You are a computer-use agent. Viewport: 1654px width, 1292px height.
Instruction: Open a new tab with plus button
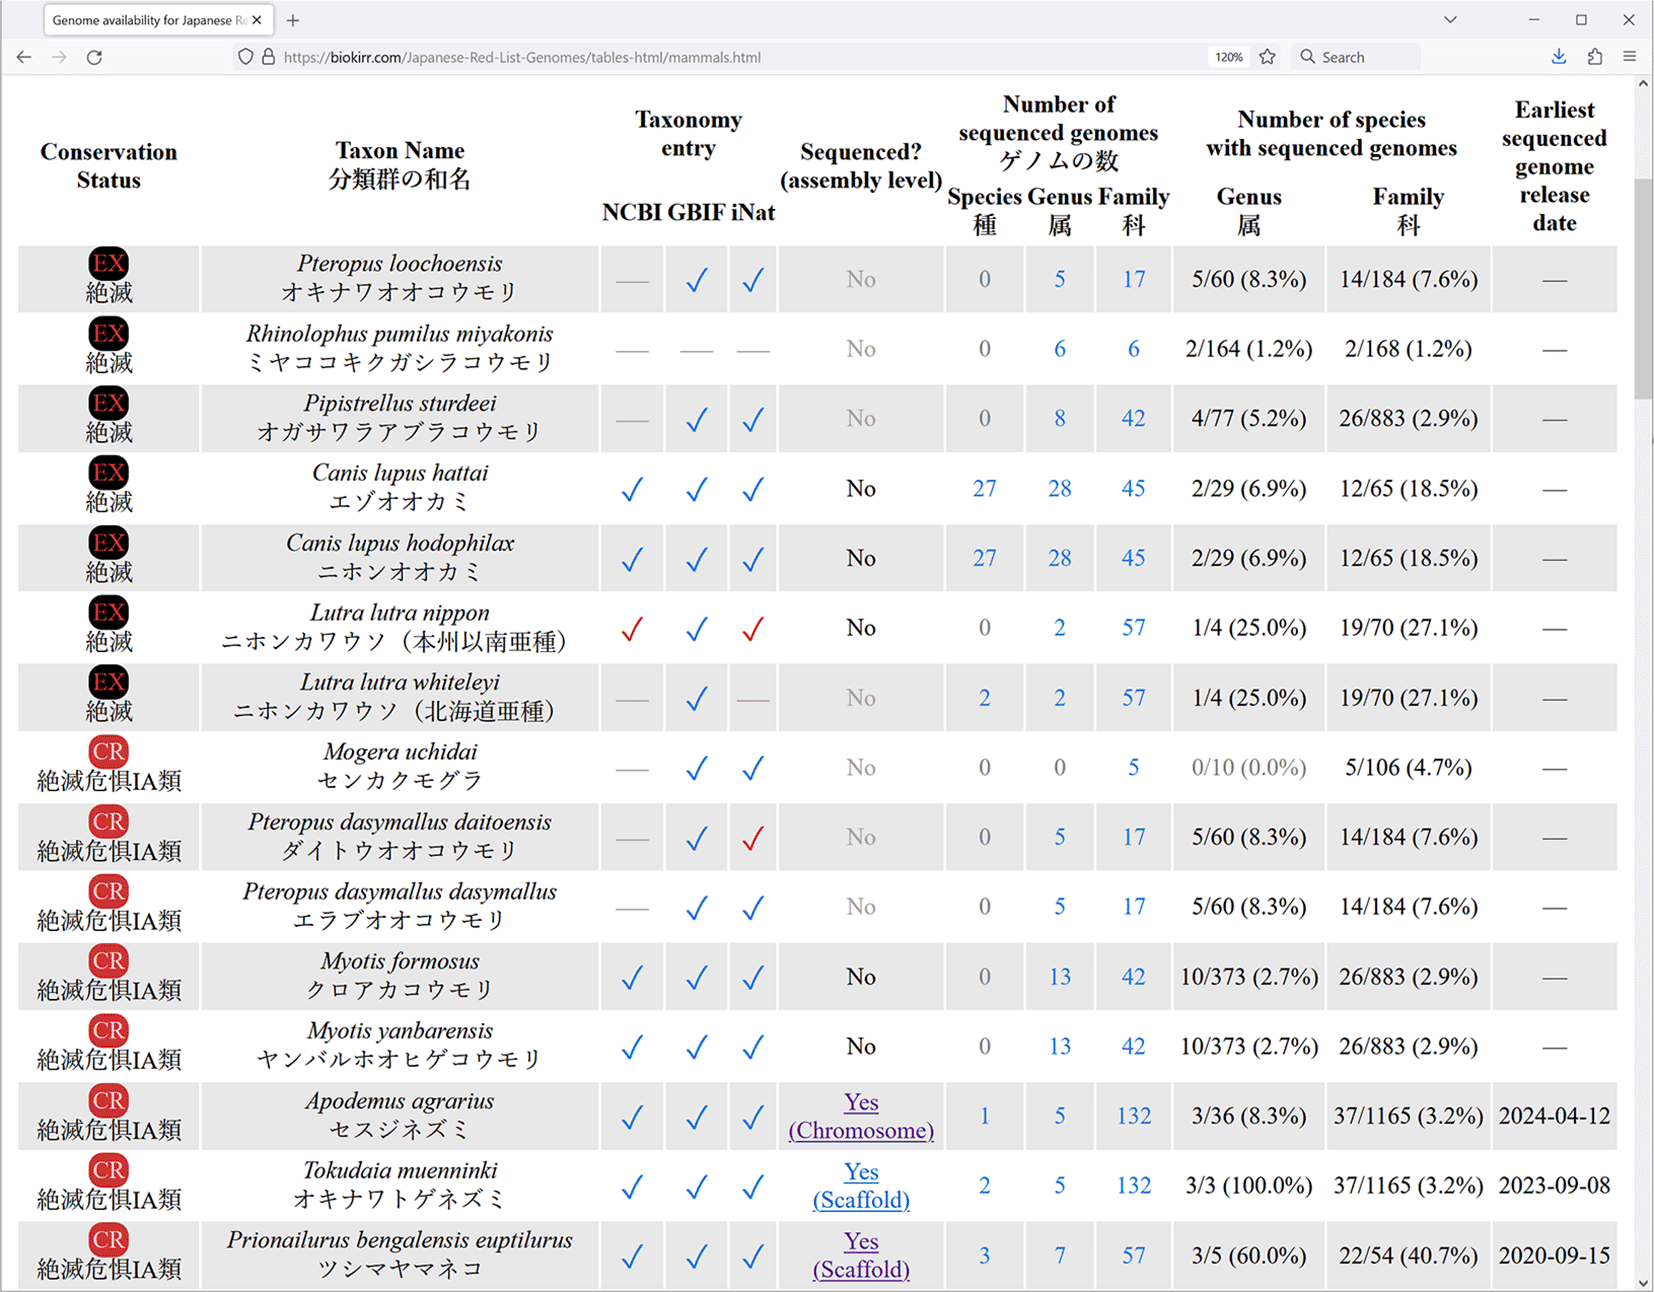293,20
